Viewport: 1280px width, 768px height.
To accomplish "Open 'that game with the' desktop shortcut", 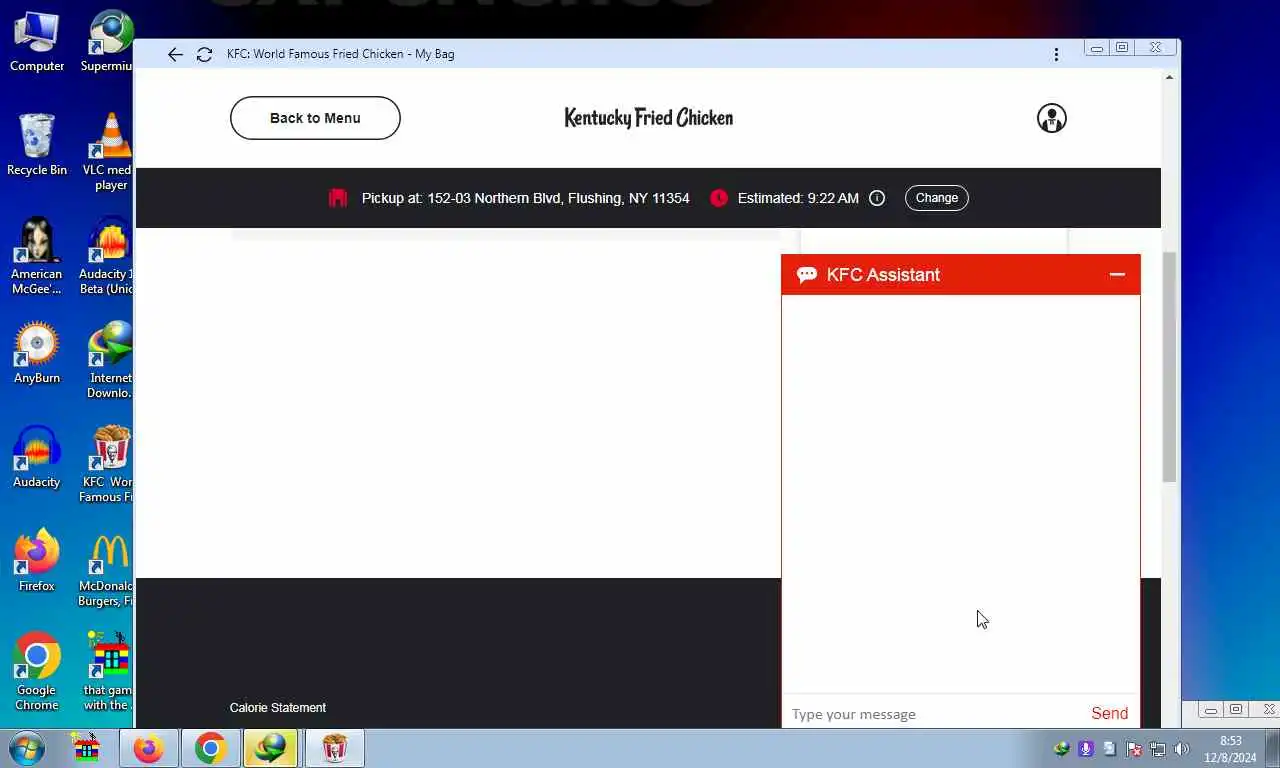I will [108, 672].
